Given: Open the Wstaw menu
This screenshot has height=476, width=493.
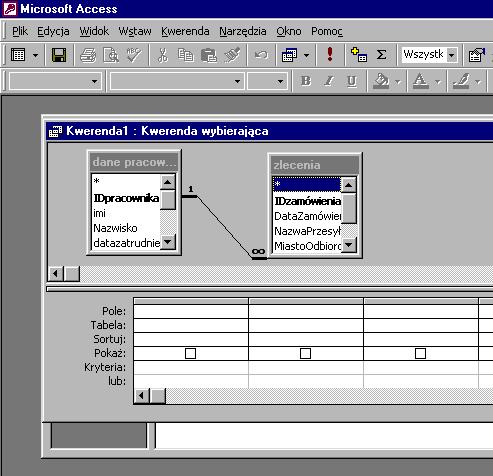Looking at the screenshot, I should (x=135, y=31).
